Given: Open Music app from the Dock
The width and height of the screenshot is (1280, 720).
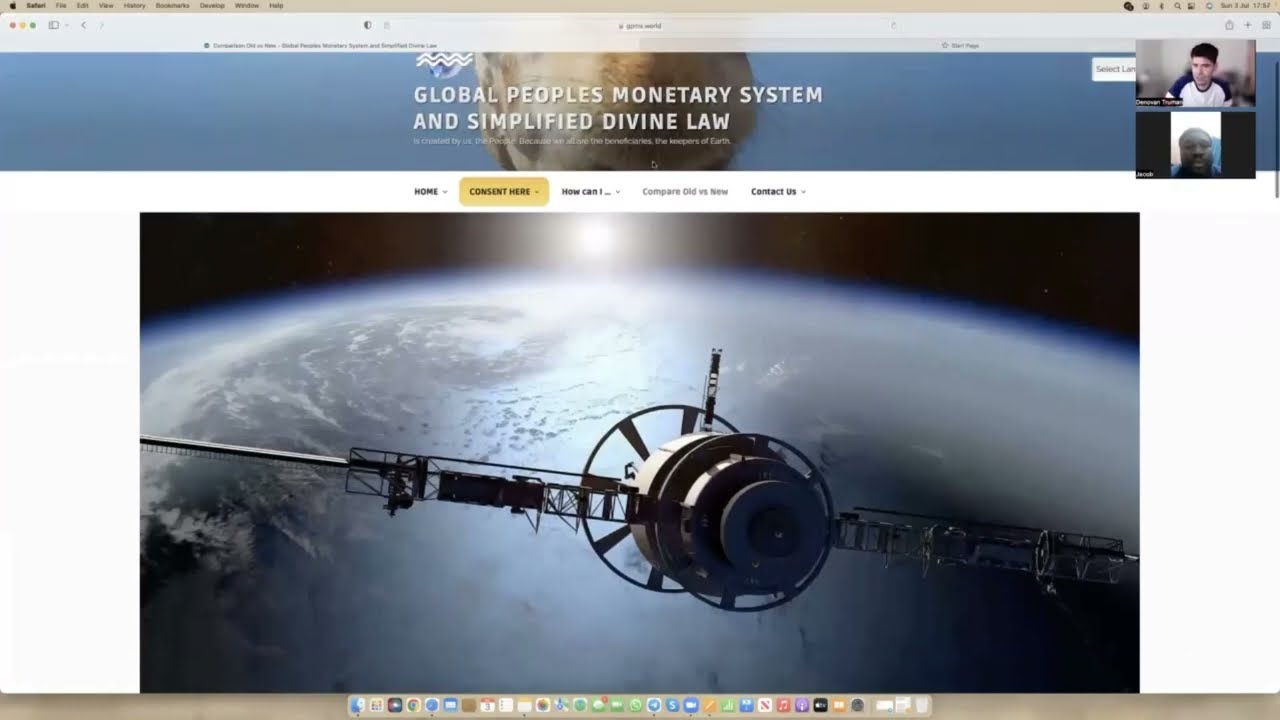Looking at the screenshot, I should 783,705.
